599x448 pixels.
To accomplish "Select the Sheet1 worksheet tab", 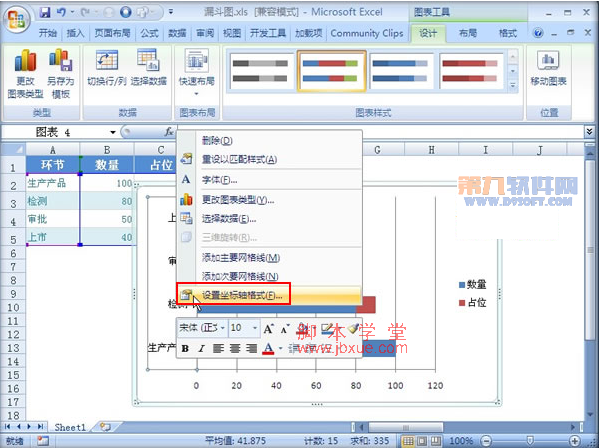I will click(70, 427).
